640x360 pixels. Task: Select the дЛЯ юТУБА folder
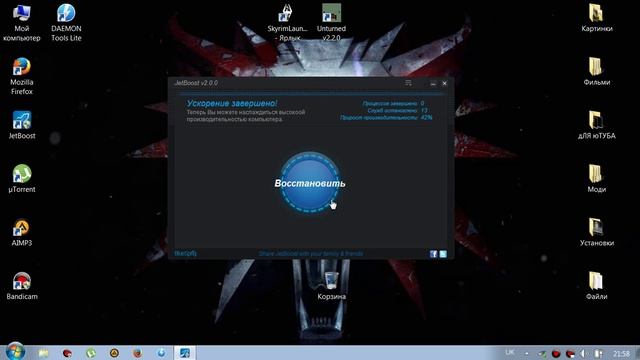click(596, 125)
